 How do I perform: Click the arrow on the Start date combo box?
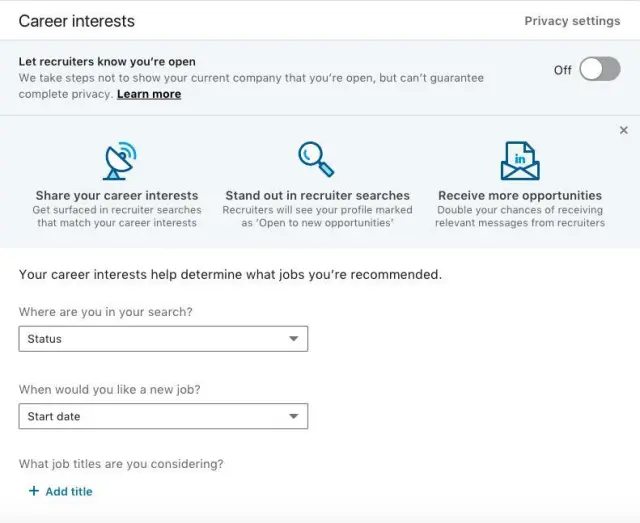point(294,416)
